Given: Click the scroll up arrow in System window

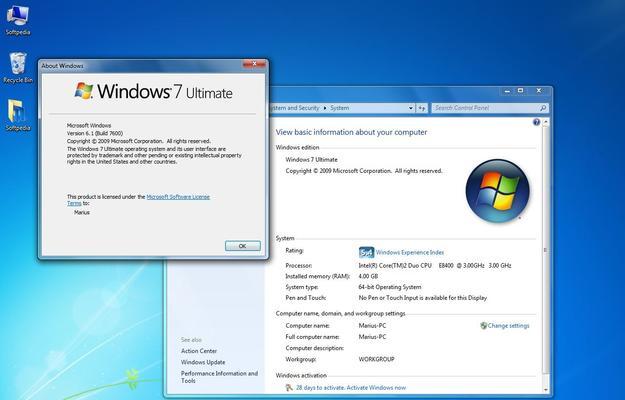Looking at the screenshot, I should click(x=545, y=122).
